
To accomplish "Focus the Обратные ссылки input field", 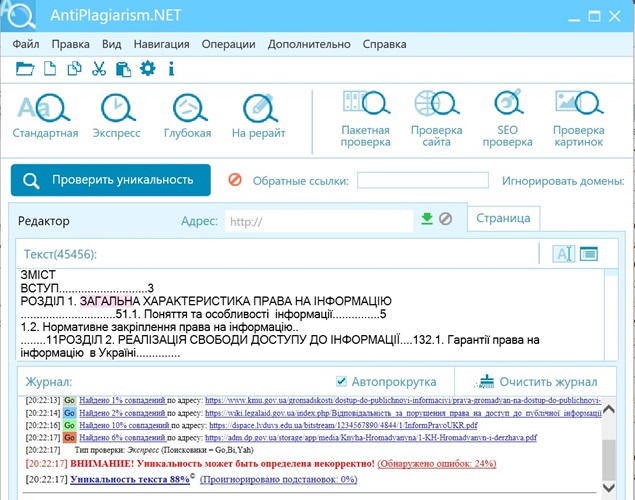I will [x=423, y=180].
